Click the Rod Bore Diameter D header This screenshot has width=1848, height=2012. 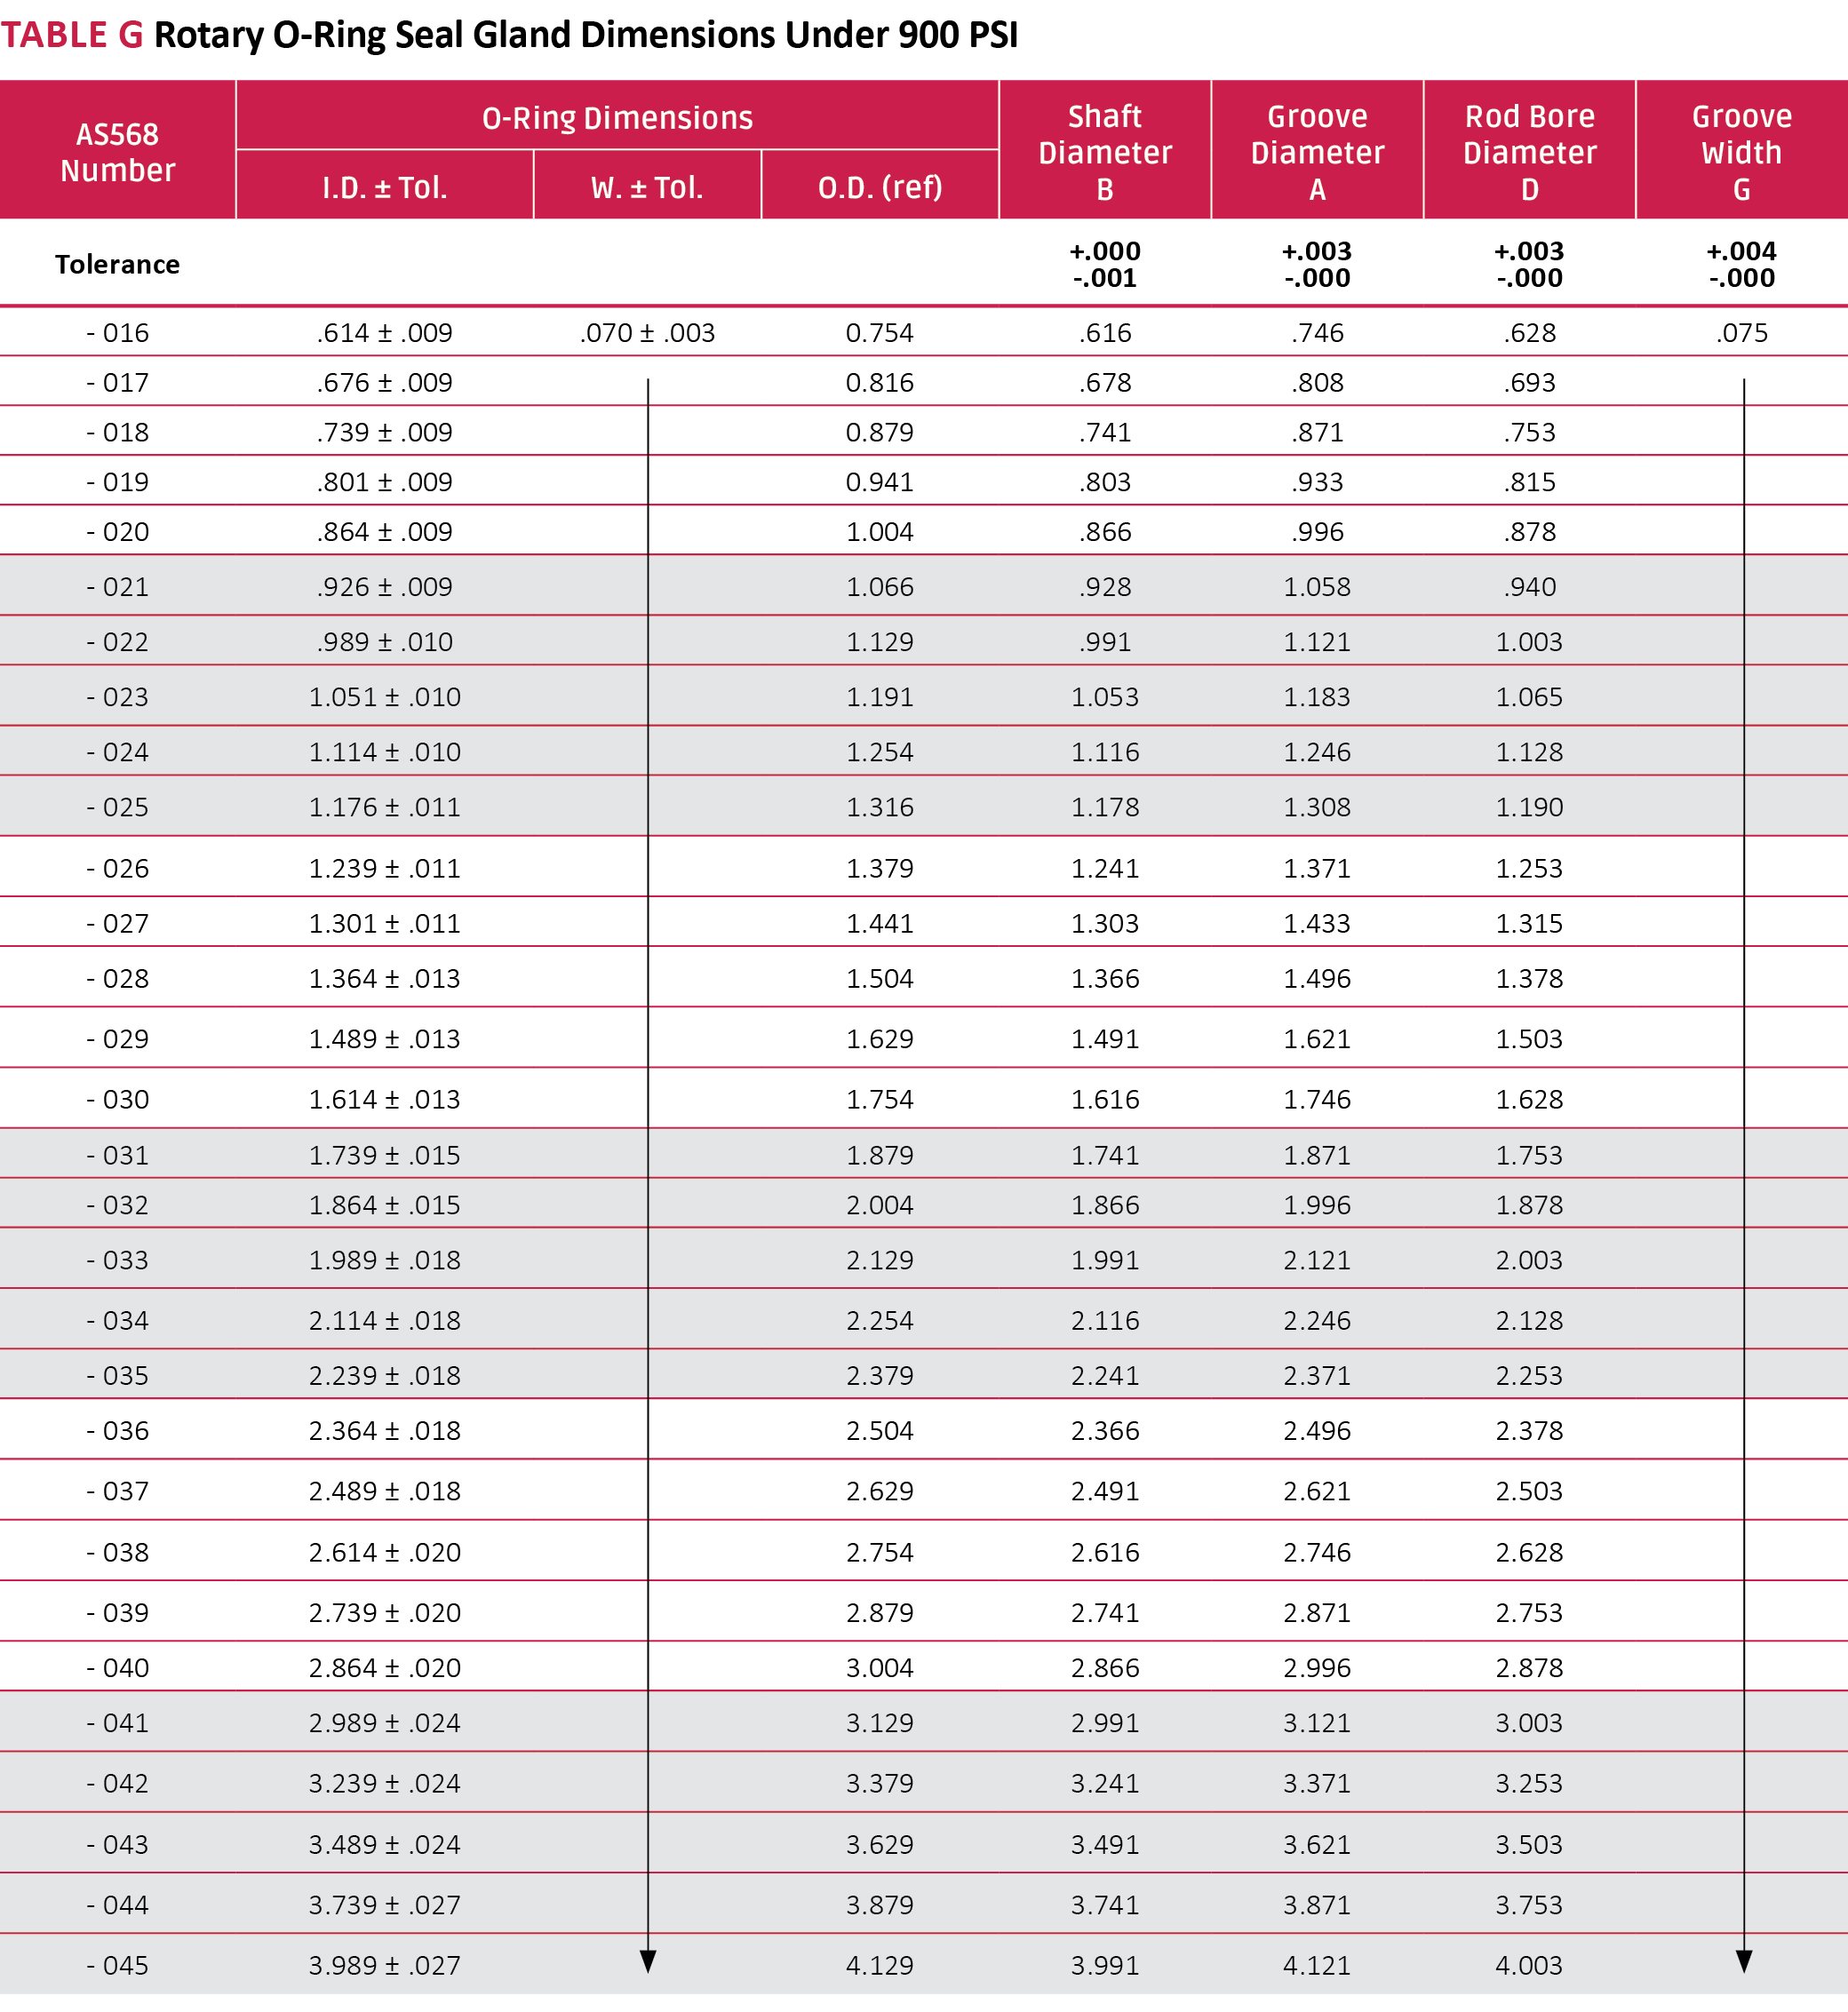tap(1529, 152)
